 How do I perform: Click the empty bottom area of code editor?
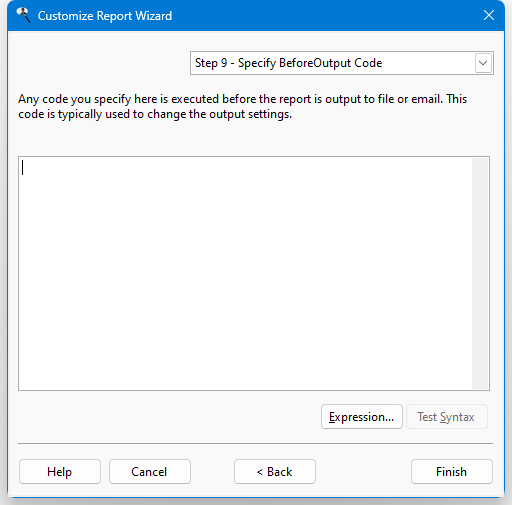245,350
